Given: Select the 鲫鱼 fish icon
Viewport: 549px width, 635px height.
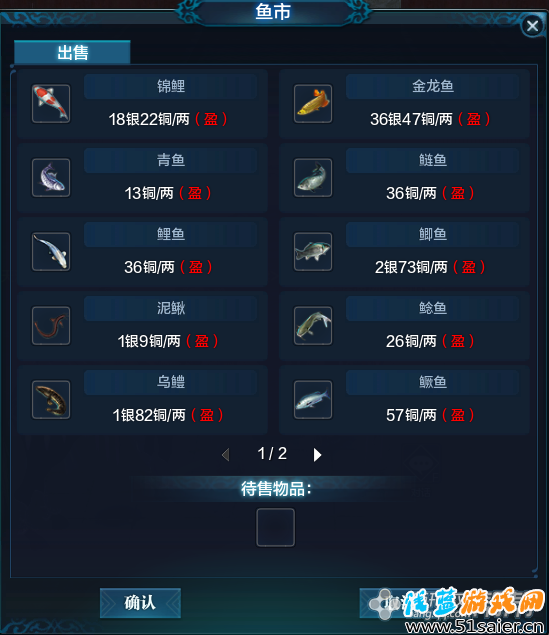Looking at the screenshot, I should (x=313, y=251).
